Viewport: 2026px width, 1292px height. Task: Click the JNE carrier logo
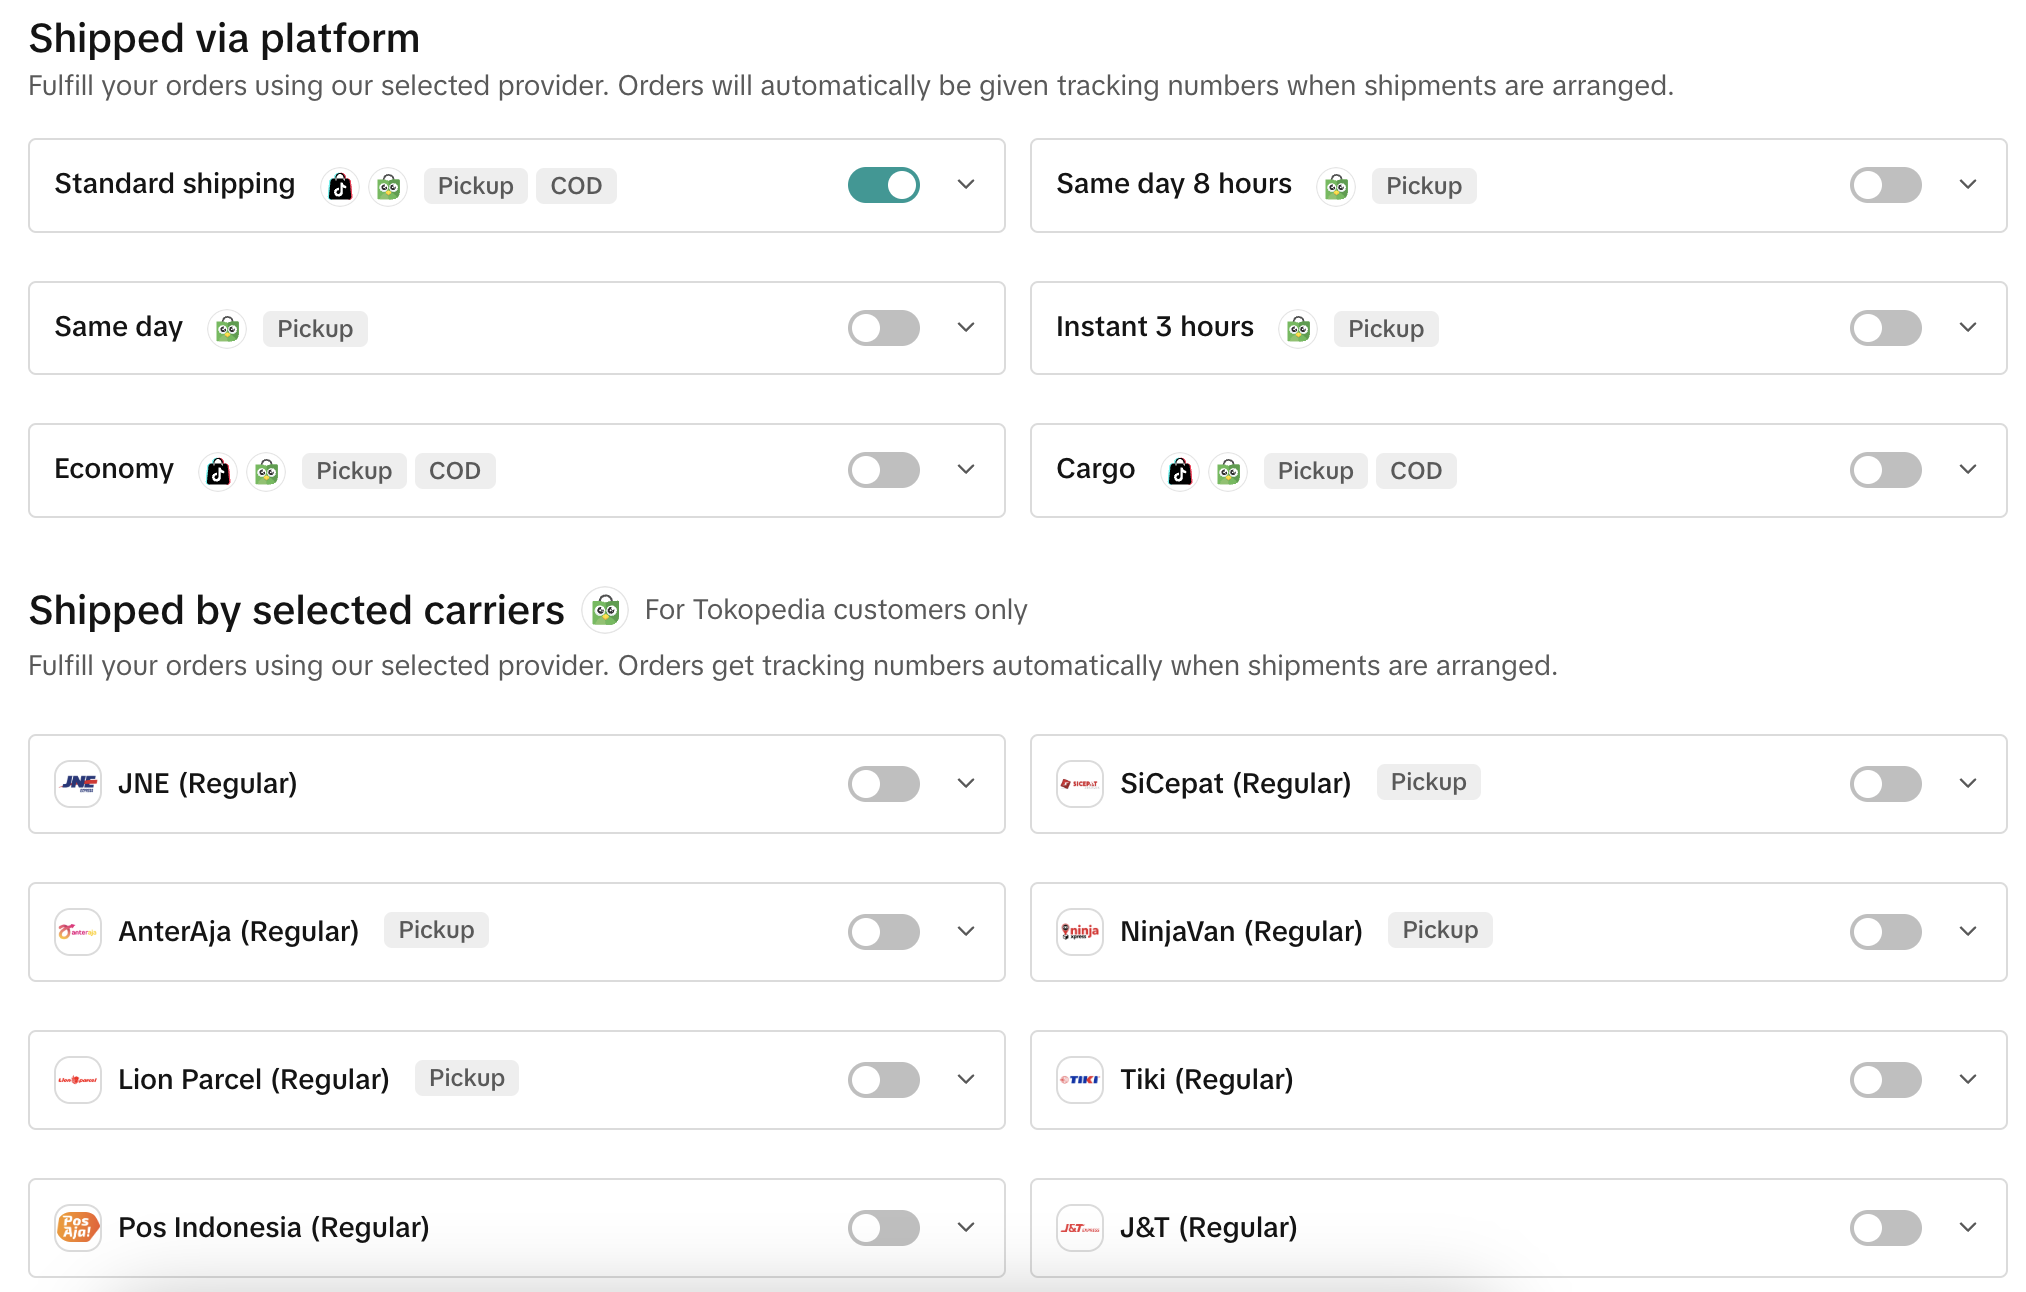pos(78,784)
